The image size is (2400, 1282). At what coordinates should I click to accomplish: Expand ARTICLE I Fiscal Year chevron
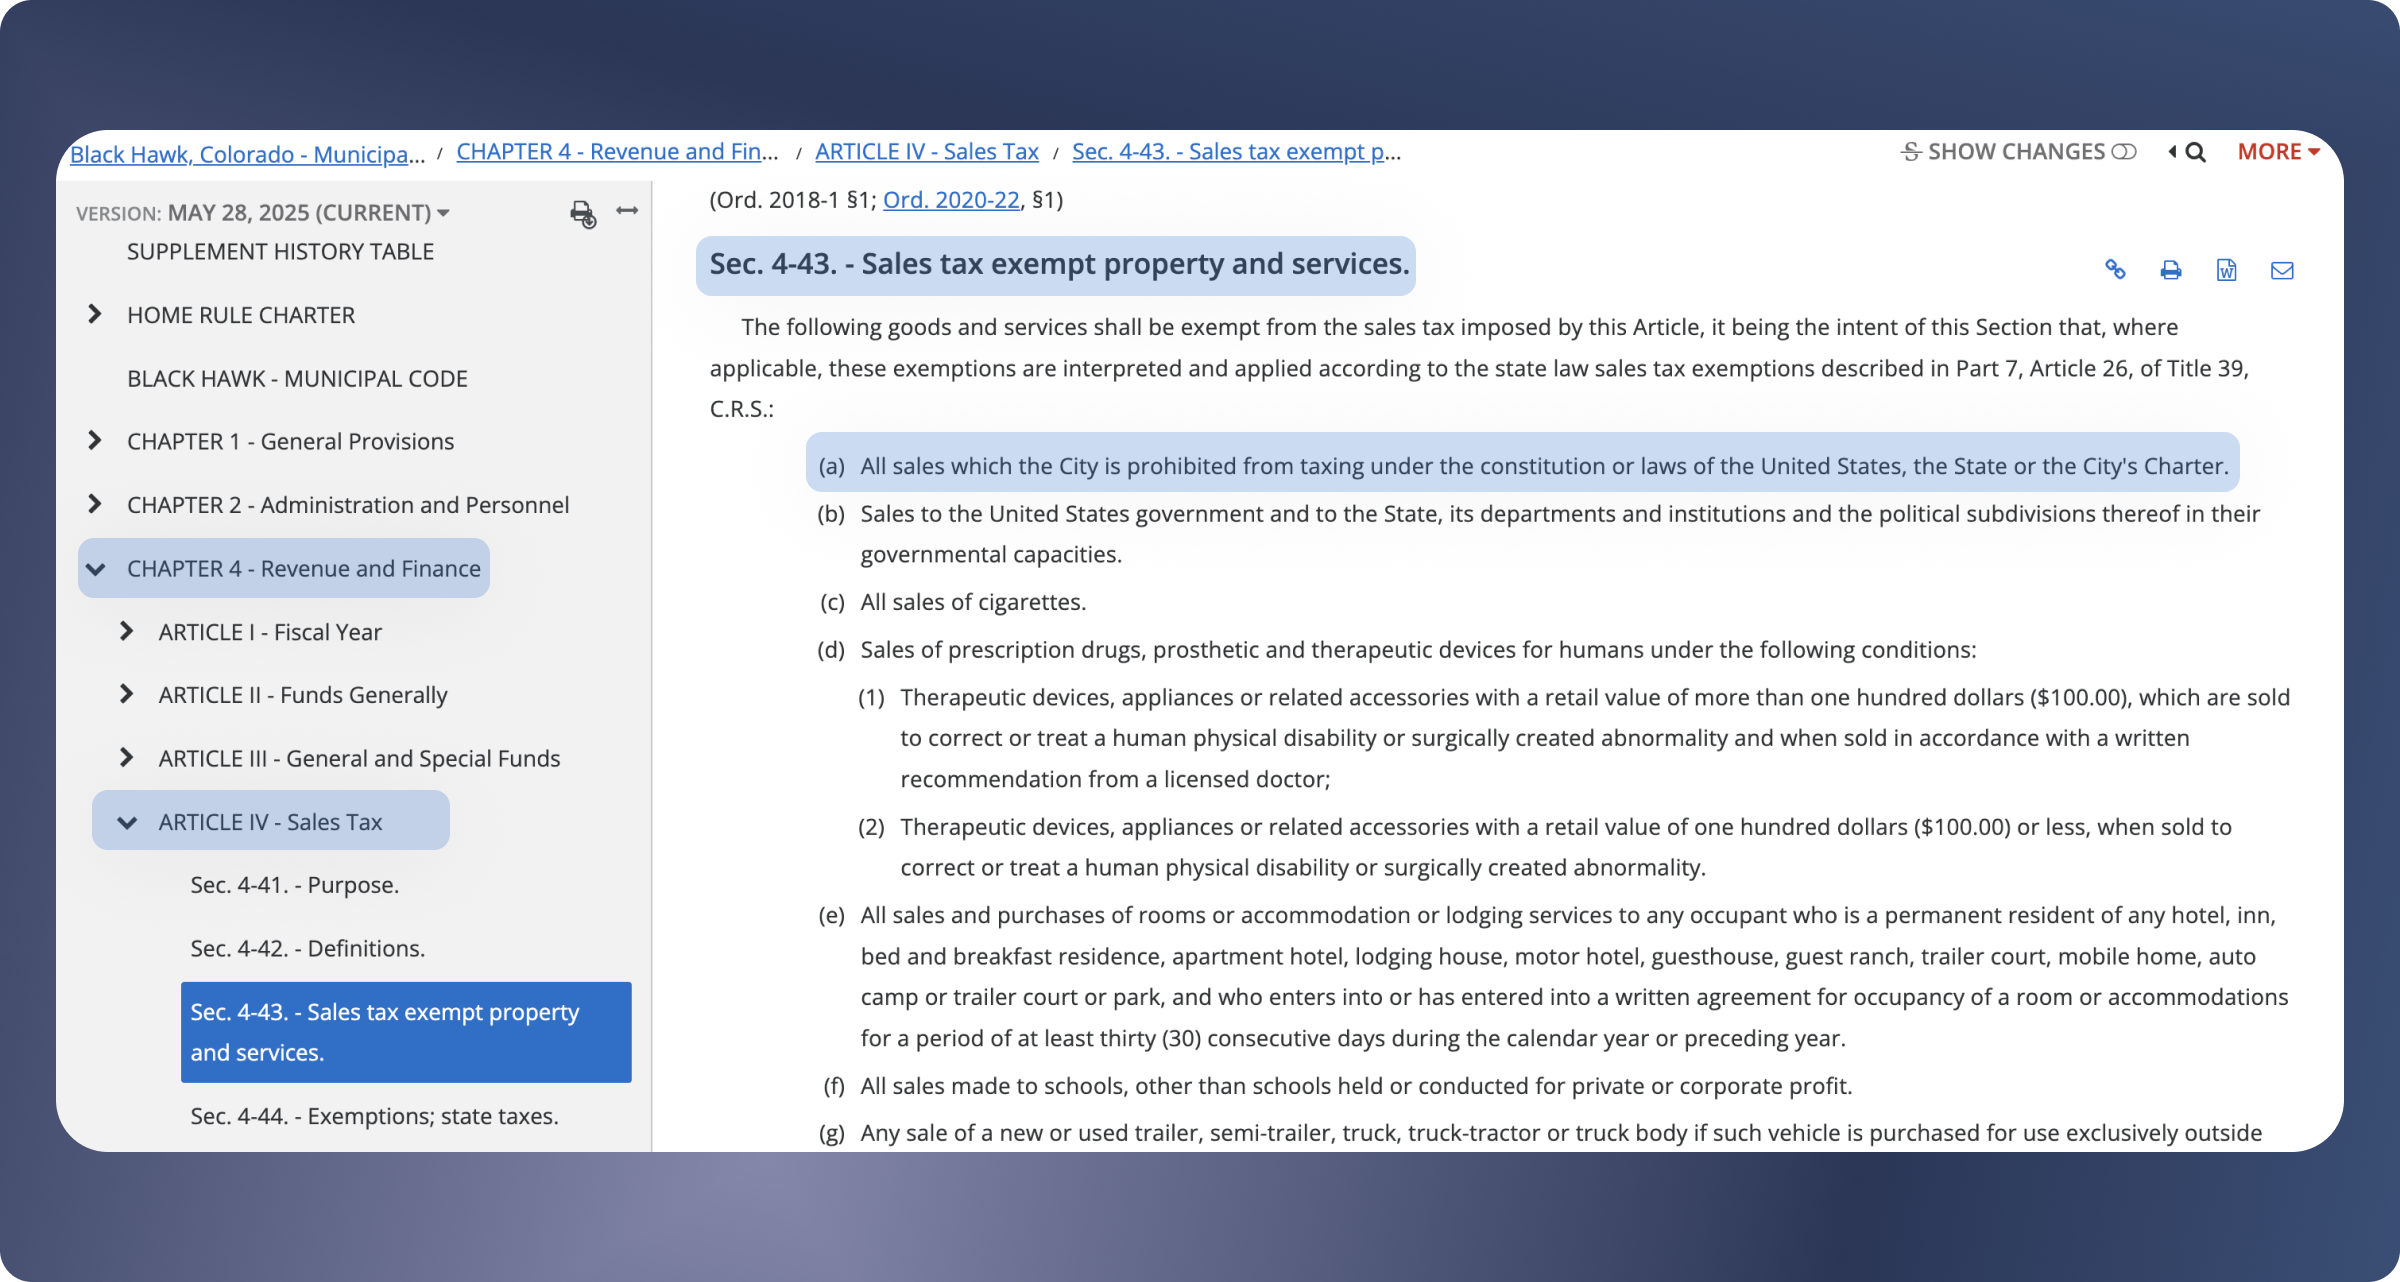click(126, 631)
